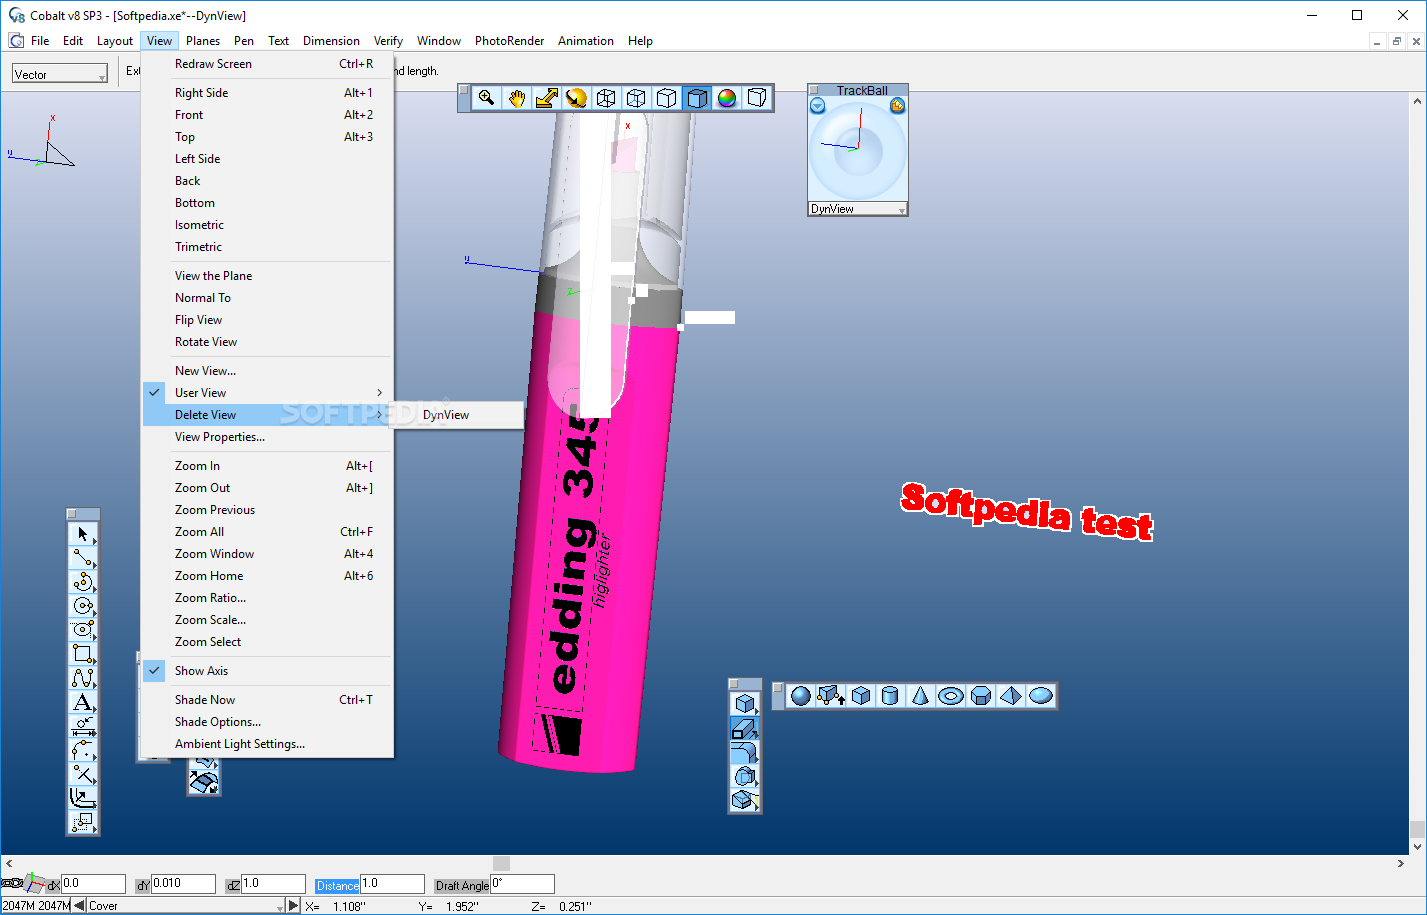Click the dZ input field

(273, 884)
